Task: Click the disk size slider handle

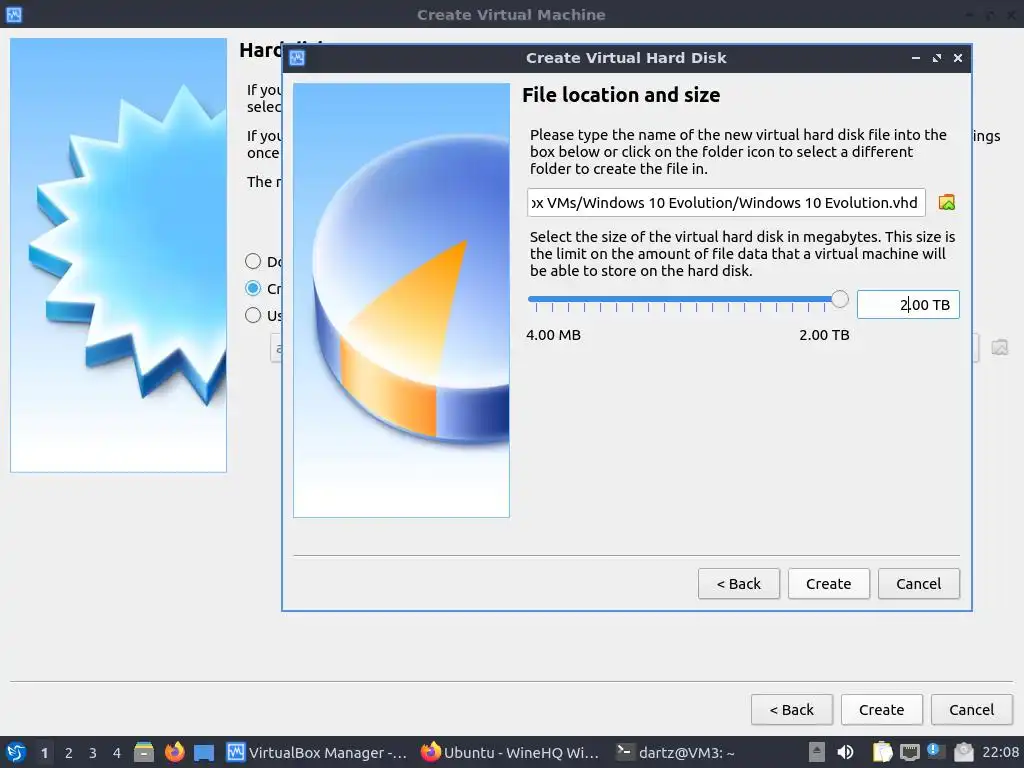Action: pos(839,299)
